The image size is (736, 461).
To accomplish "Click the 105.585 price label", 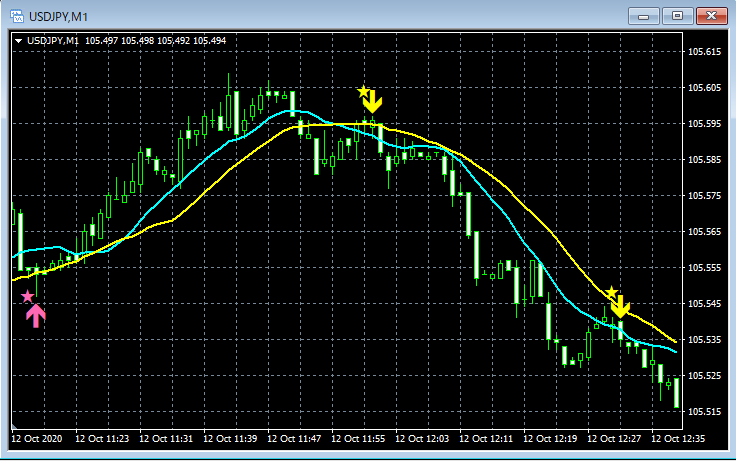I will click(x=704, y=160).
